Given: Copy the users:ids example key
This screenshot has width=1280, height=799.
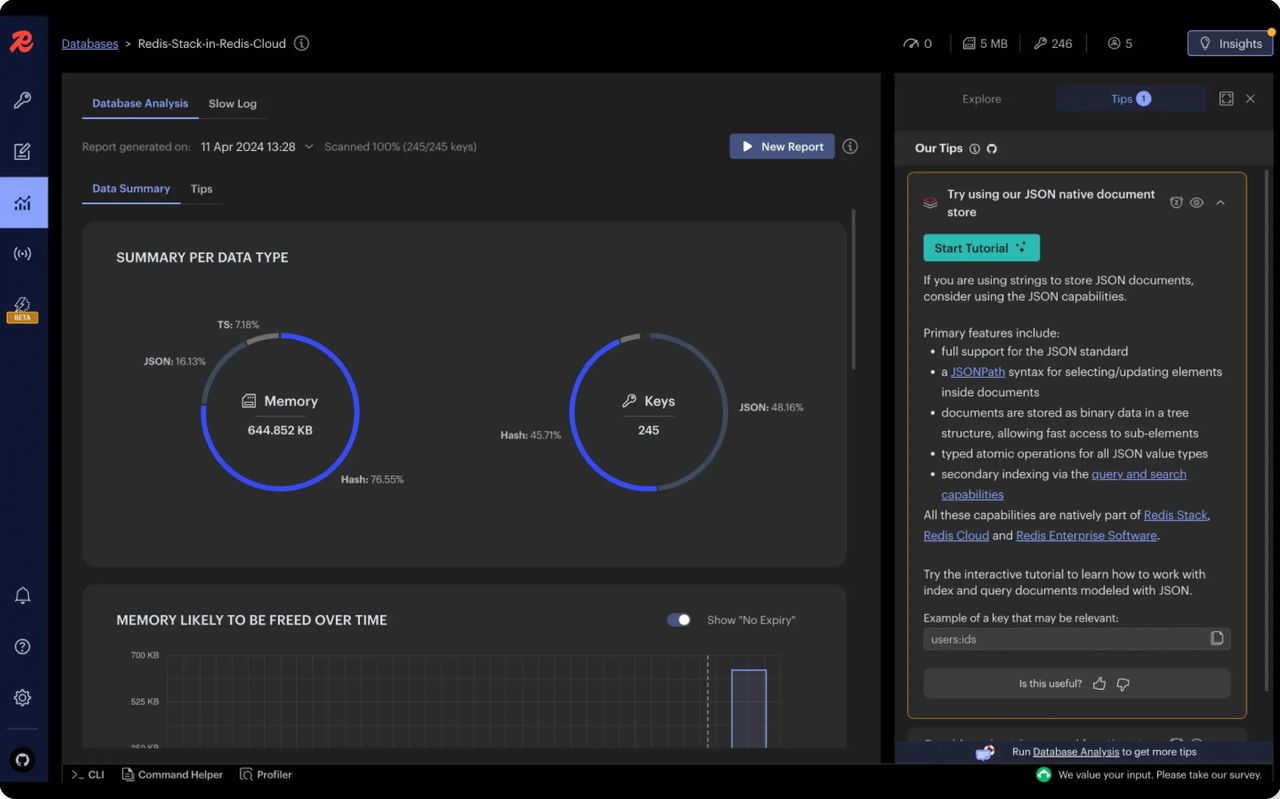Looking at the screenshot, I should [1216, 639].
